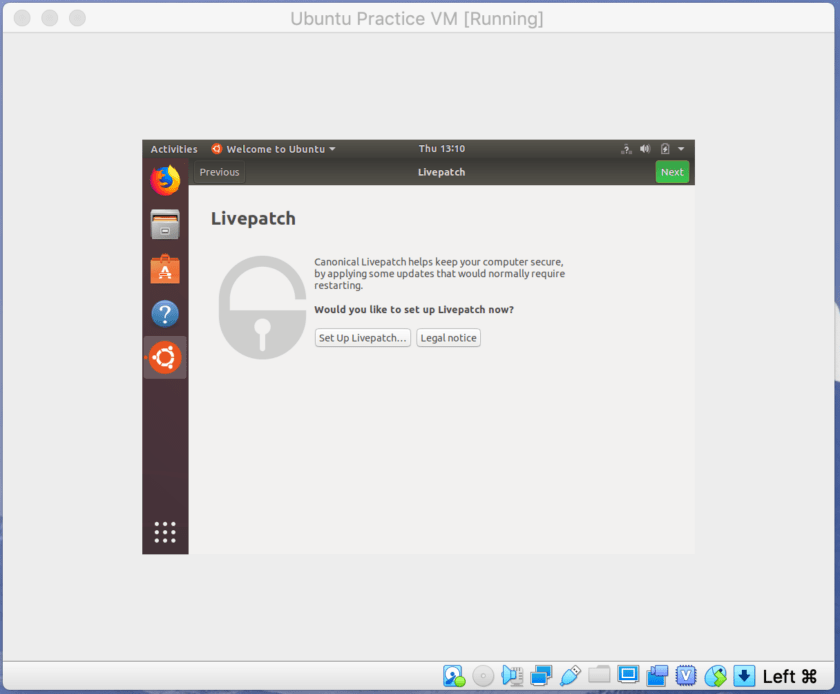Open Firefox from the Ubuntu dock
This screenshot has height=694, width=840.
pyautogui.click(x=165, y=181)
